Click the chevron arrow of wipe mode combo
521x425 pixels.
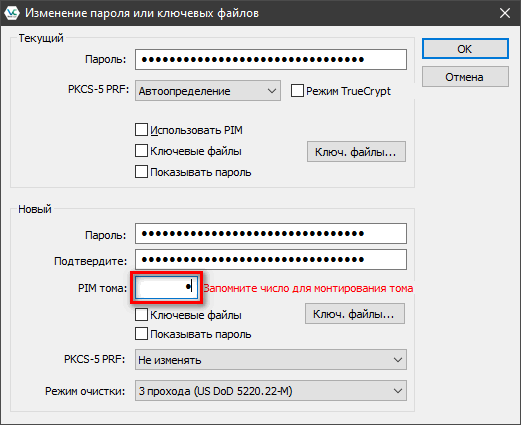398,391
